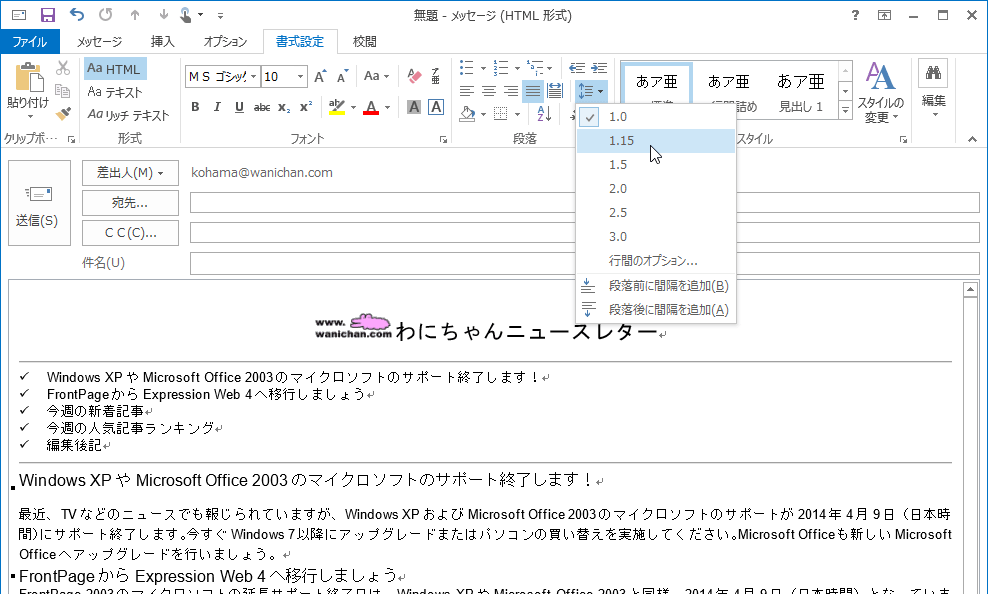The width and height of the screenshot is (988, 594).
Task: Decrease indent in paragraph group
Action: click(x=577, y=68)
